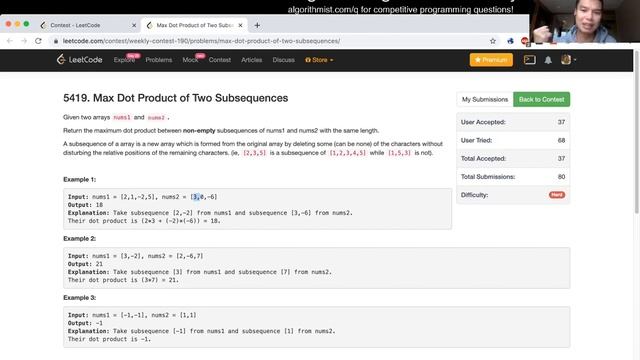Click the User Tried stat row
The width and height of the screenshot is (640, 360).
click(513, 140)
